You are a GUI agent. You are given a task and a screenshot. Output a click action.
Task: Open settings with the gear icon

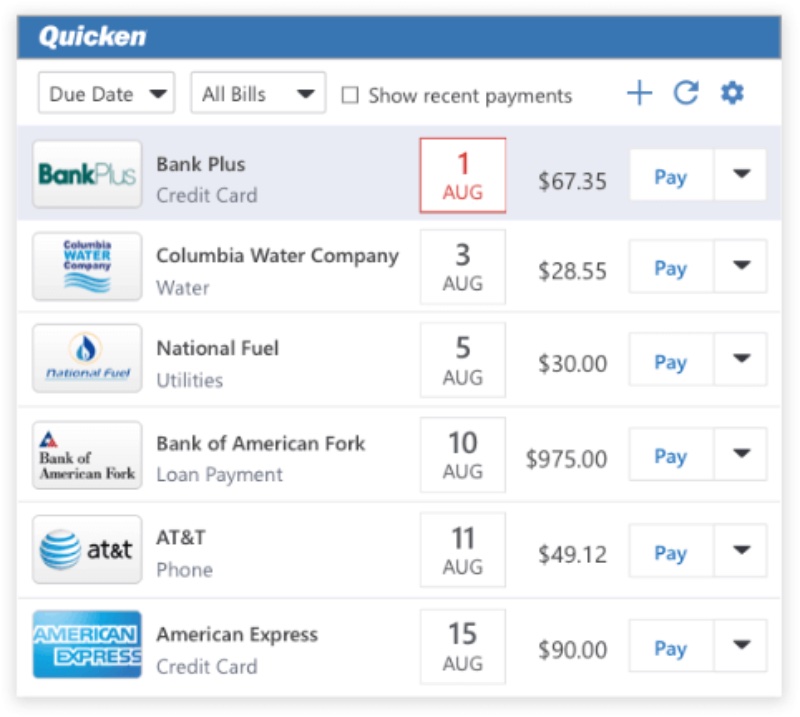(732, 94)
